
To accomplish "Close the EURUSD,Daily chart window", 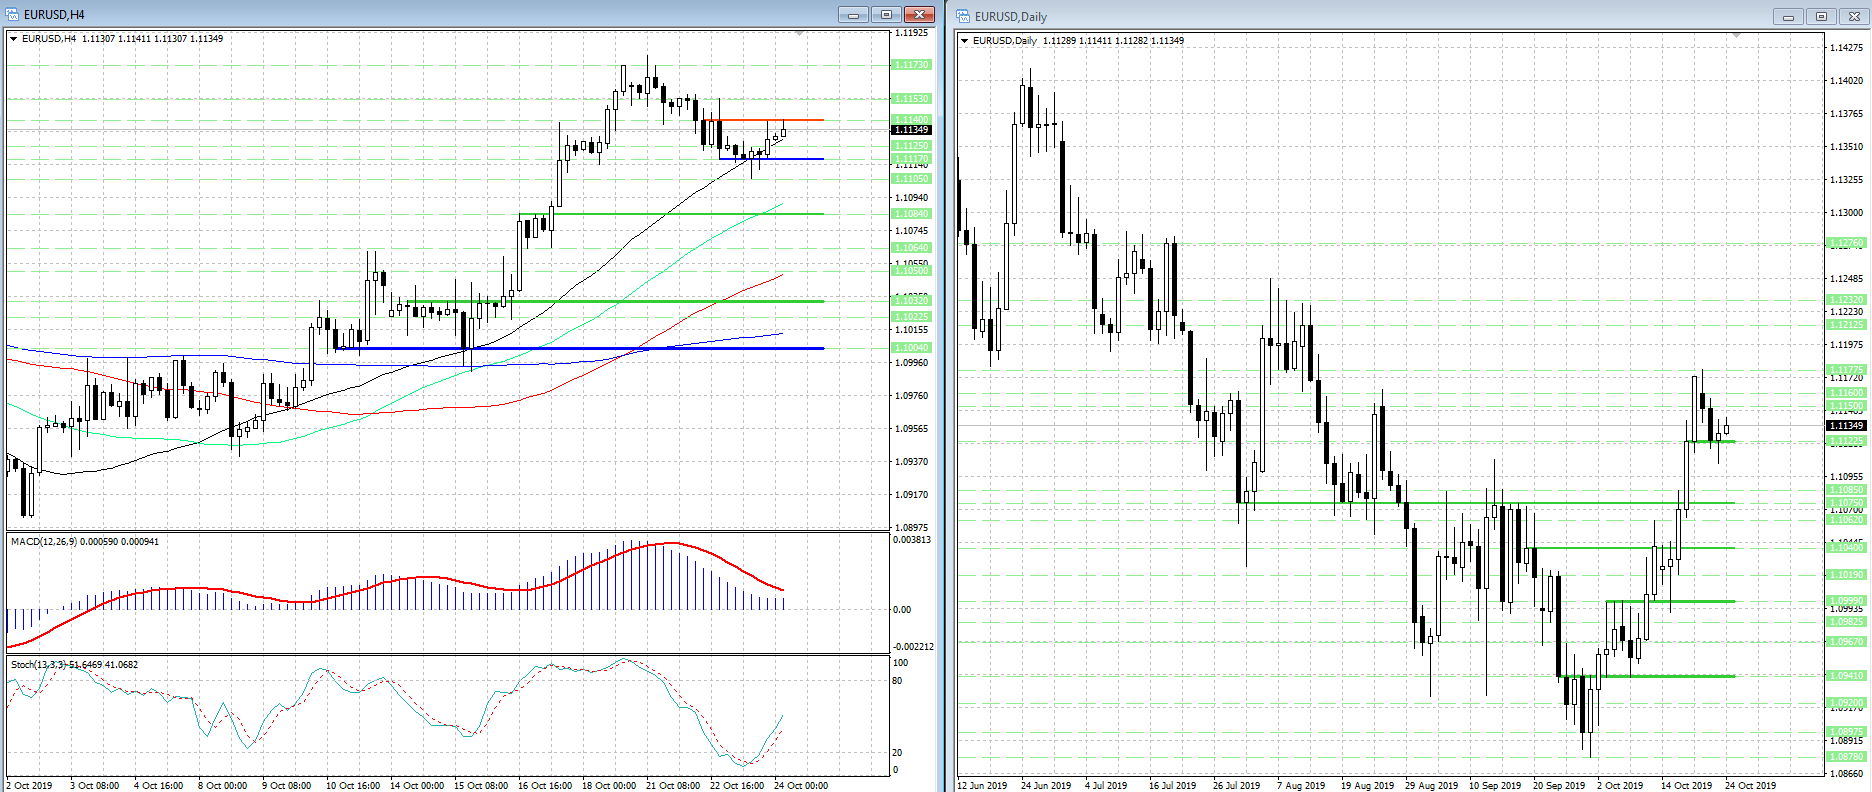I will pyautogui.click(x=1853, y=16).
